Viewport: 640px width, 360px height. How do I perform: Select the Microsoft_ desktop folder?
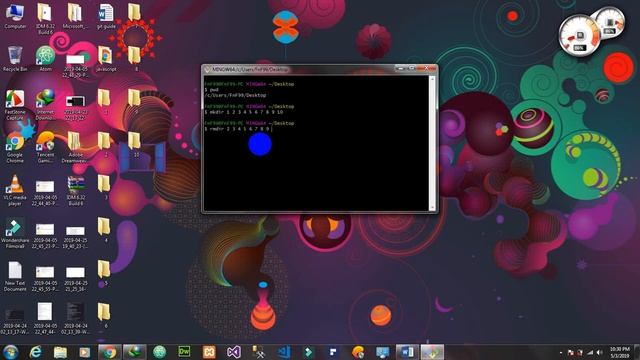(75, 16)
